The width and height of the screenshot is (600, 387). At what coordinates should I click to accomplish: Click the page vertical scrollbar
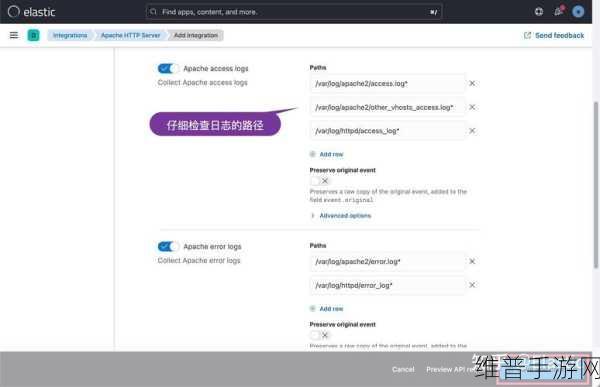point(596,185)
